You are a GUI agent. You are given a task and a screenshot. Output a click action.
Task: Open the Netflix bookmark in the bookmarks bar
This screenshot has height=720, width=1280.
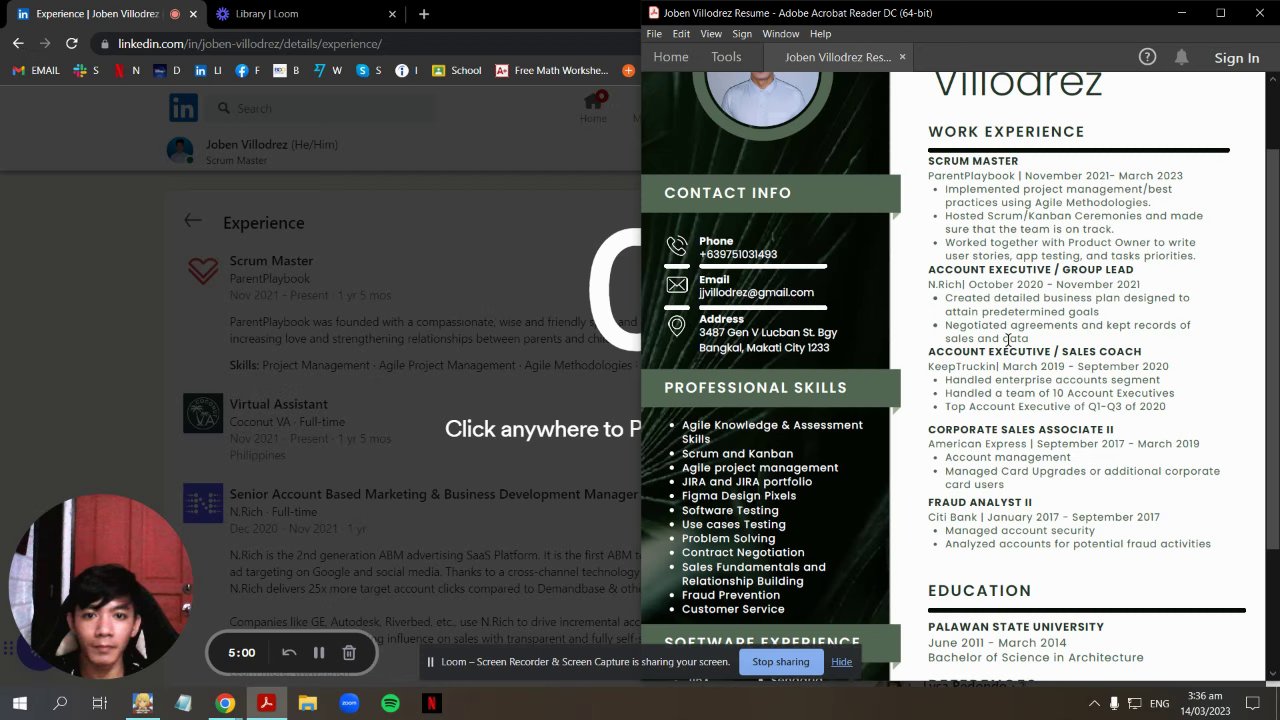pyautogui.click(x=127, y=70)
